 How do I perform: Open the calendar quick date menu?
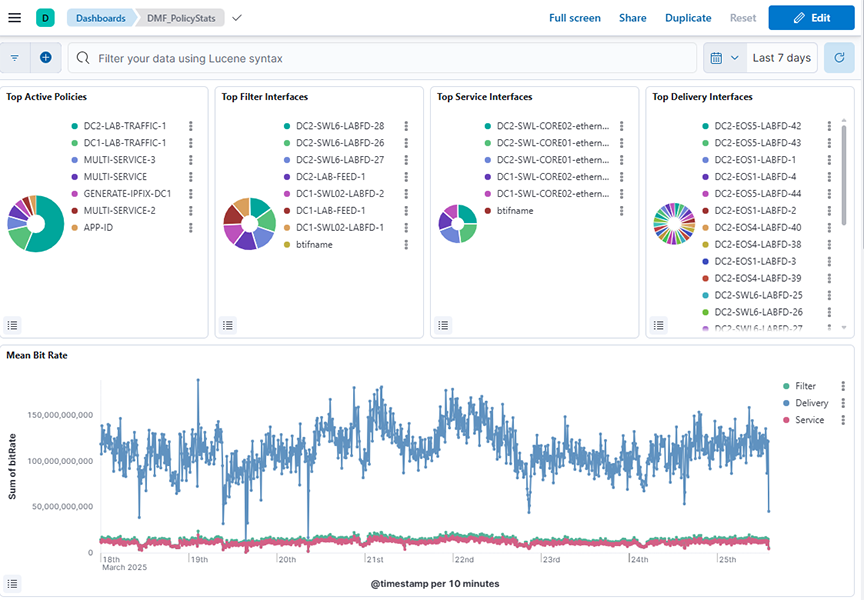724,58
